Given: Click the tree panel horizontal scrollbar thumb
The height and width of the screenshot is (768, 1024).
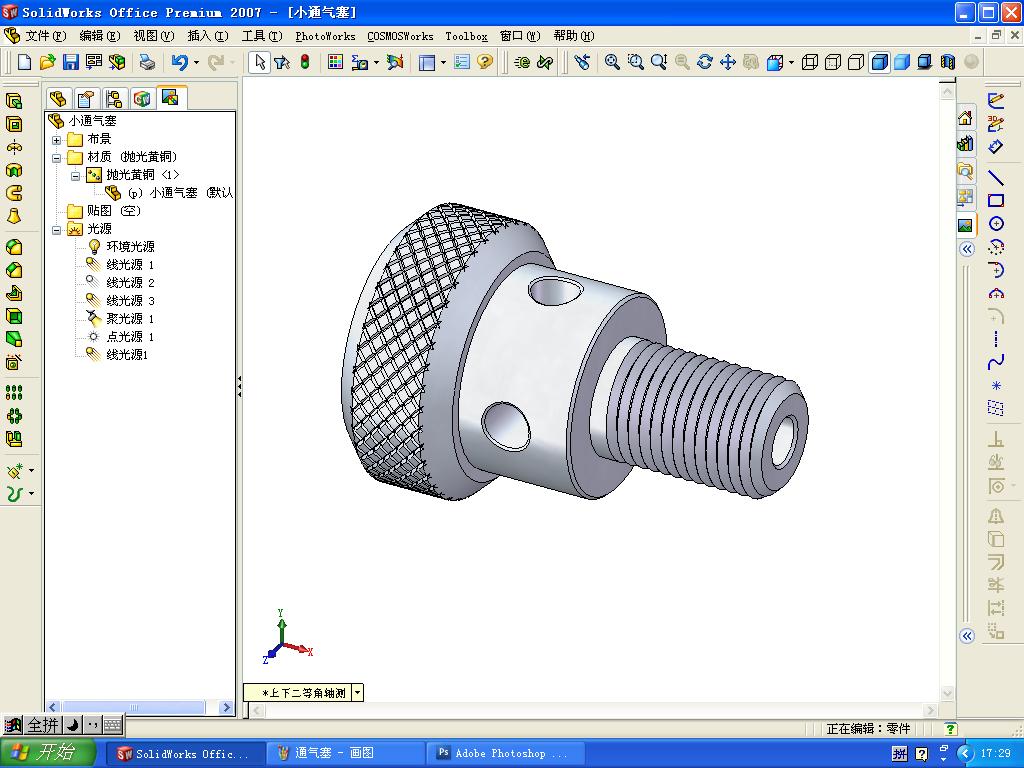Looking at the screenshot, I should [133, 707].
